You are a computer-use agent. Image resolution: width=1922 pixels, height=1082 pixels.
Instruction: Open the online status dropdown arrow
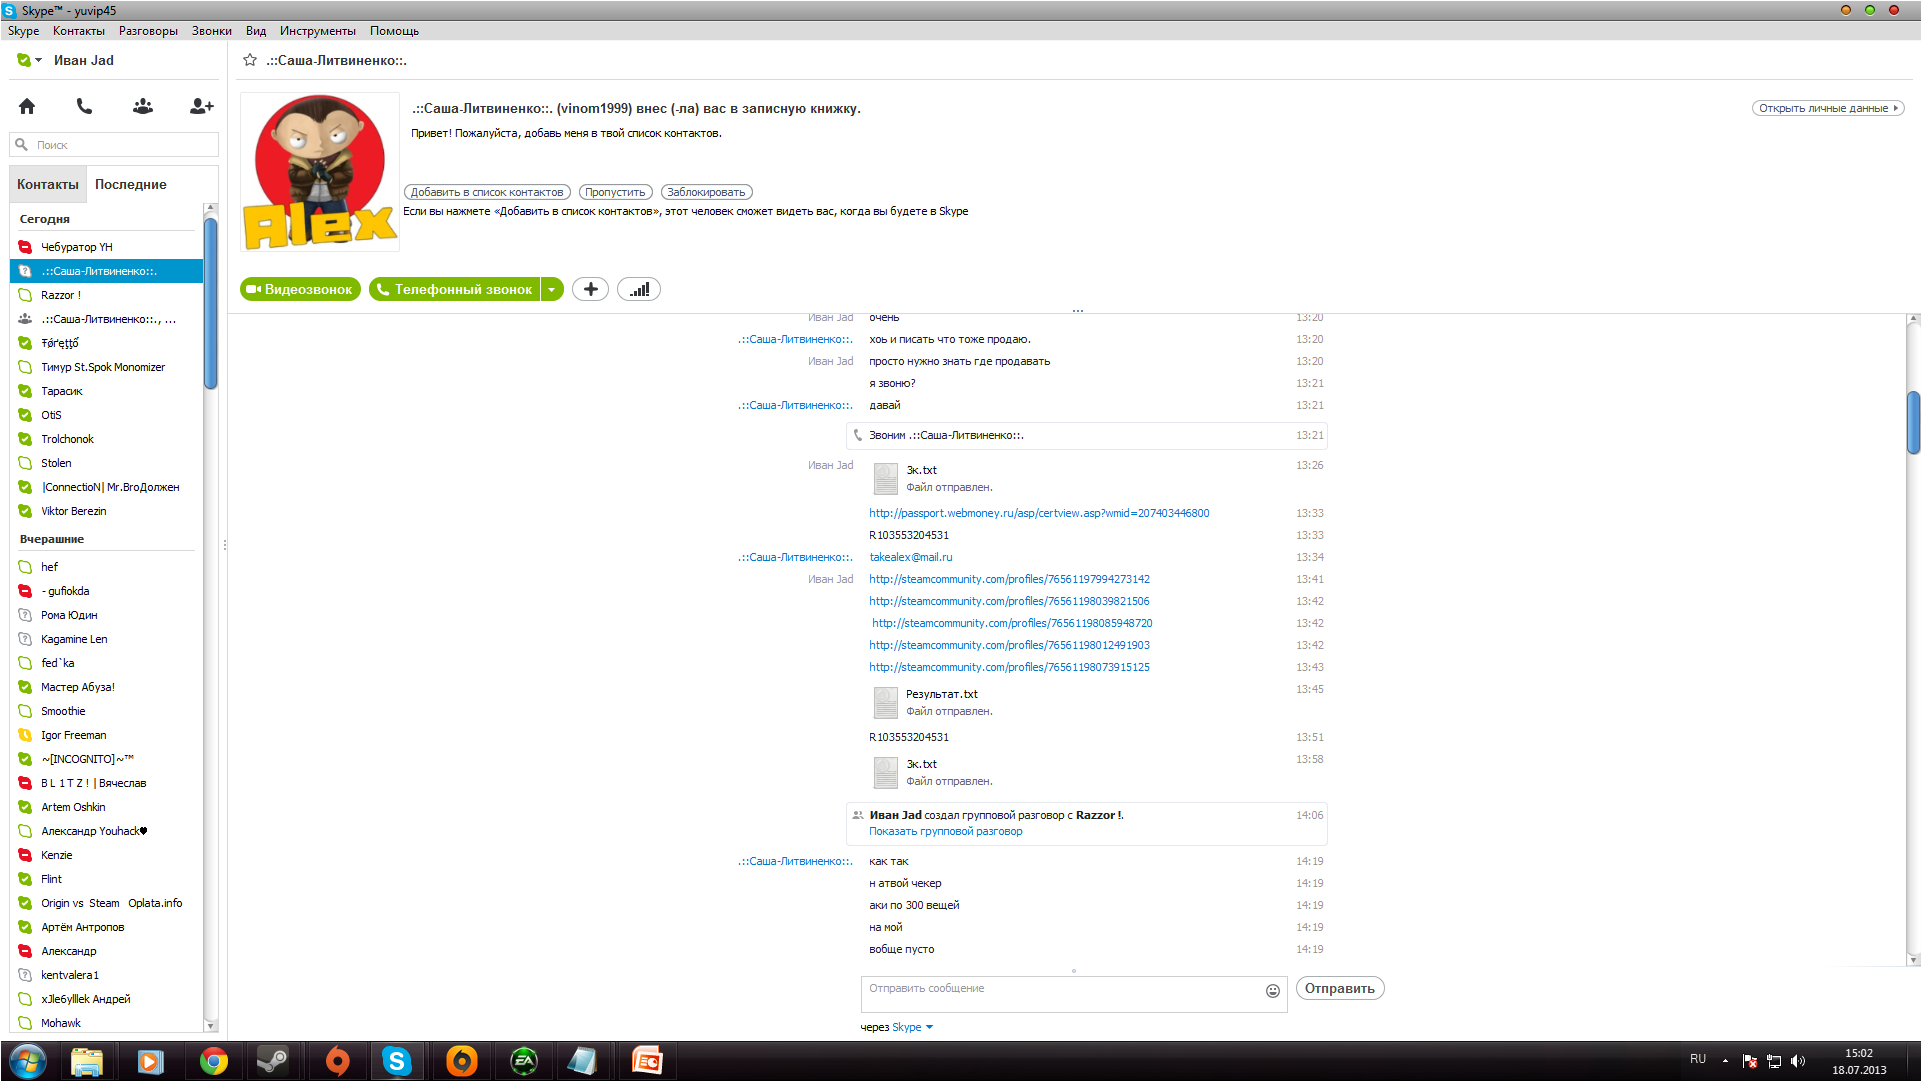pos(38,60)
